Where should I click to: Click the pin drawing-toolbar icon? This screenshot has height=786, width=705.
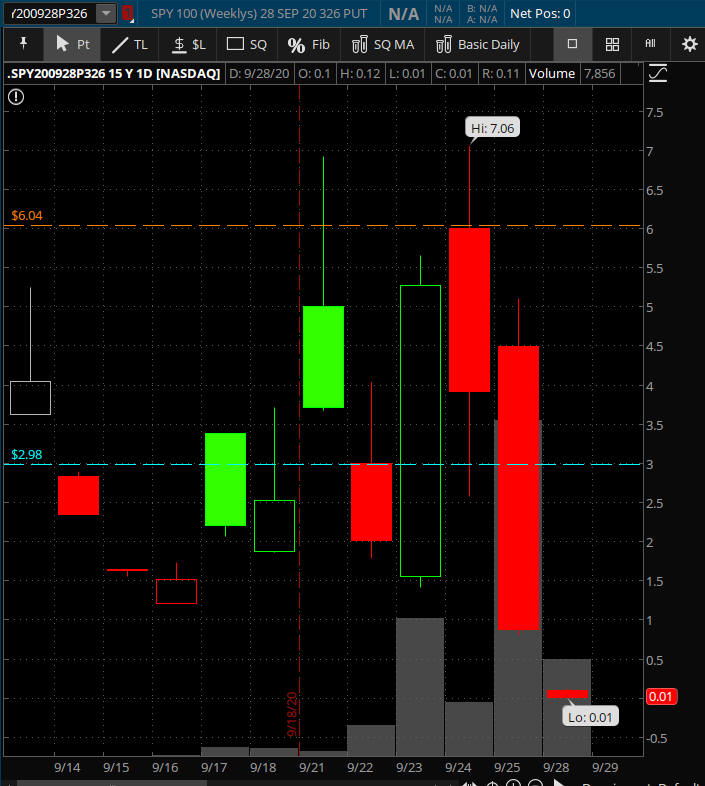tap(23, 44)
